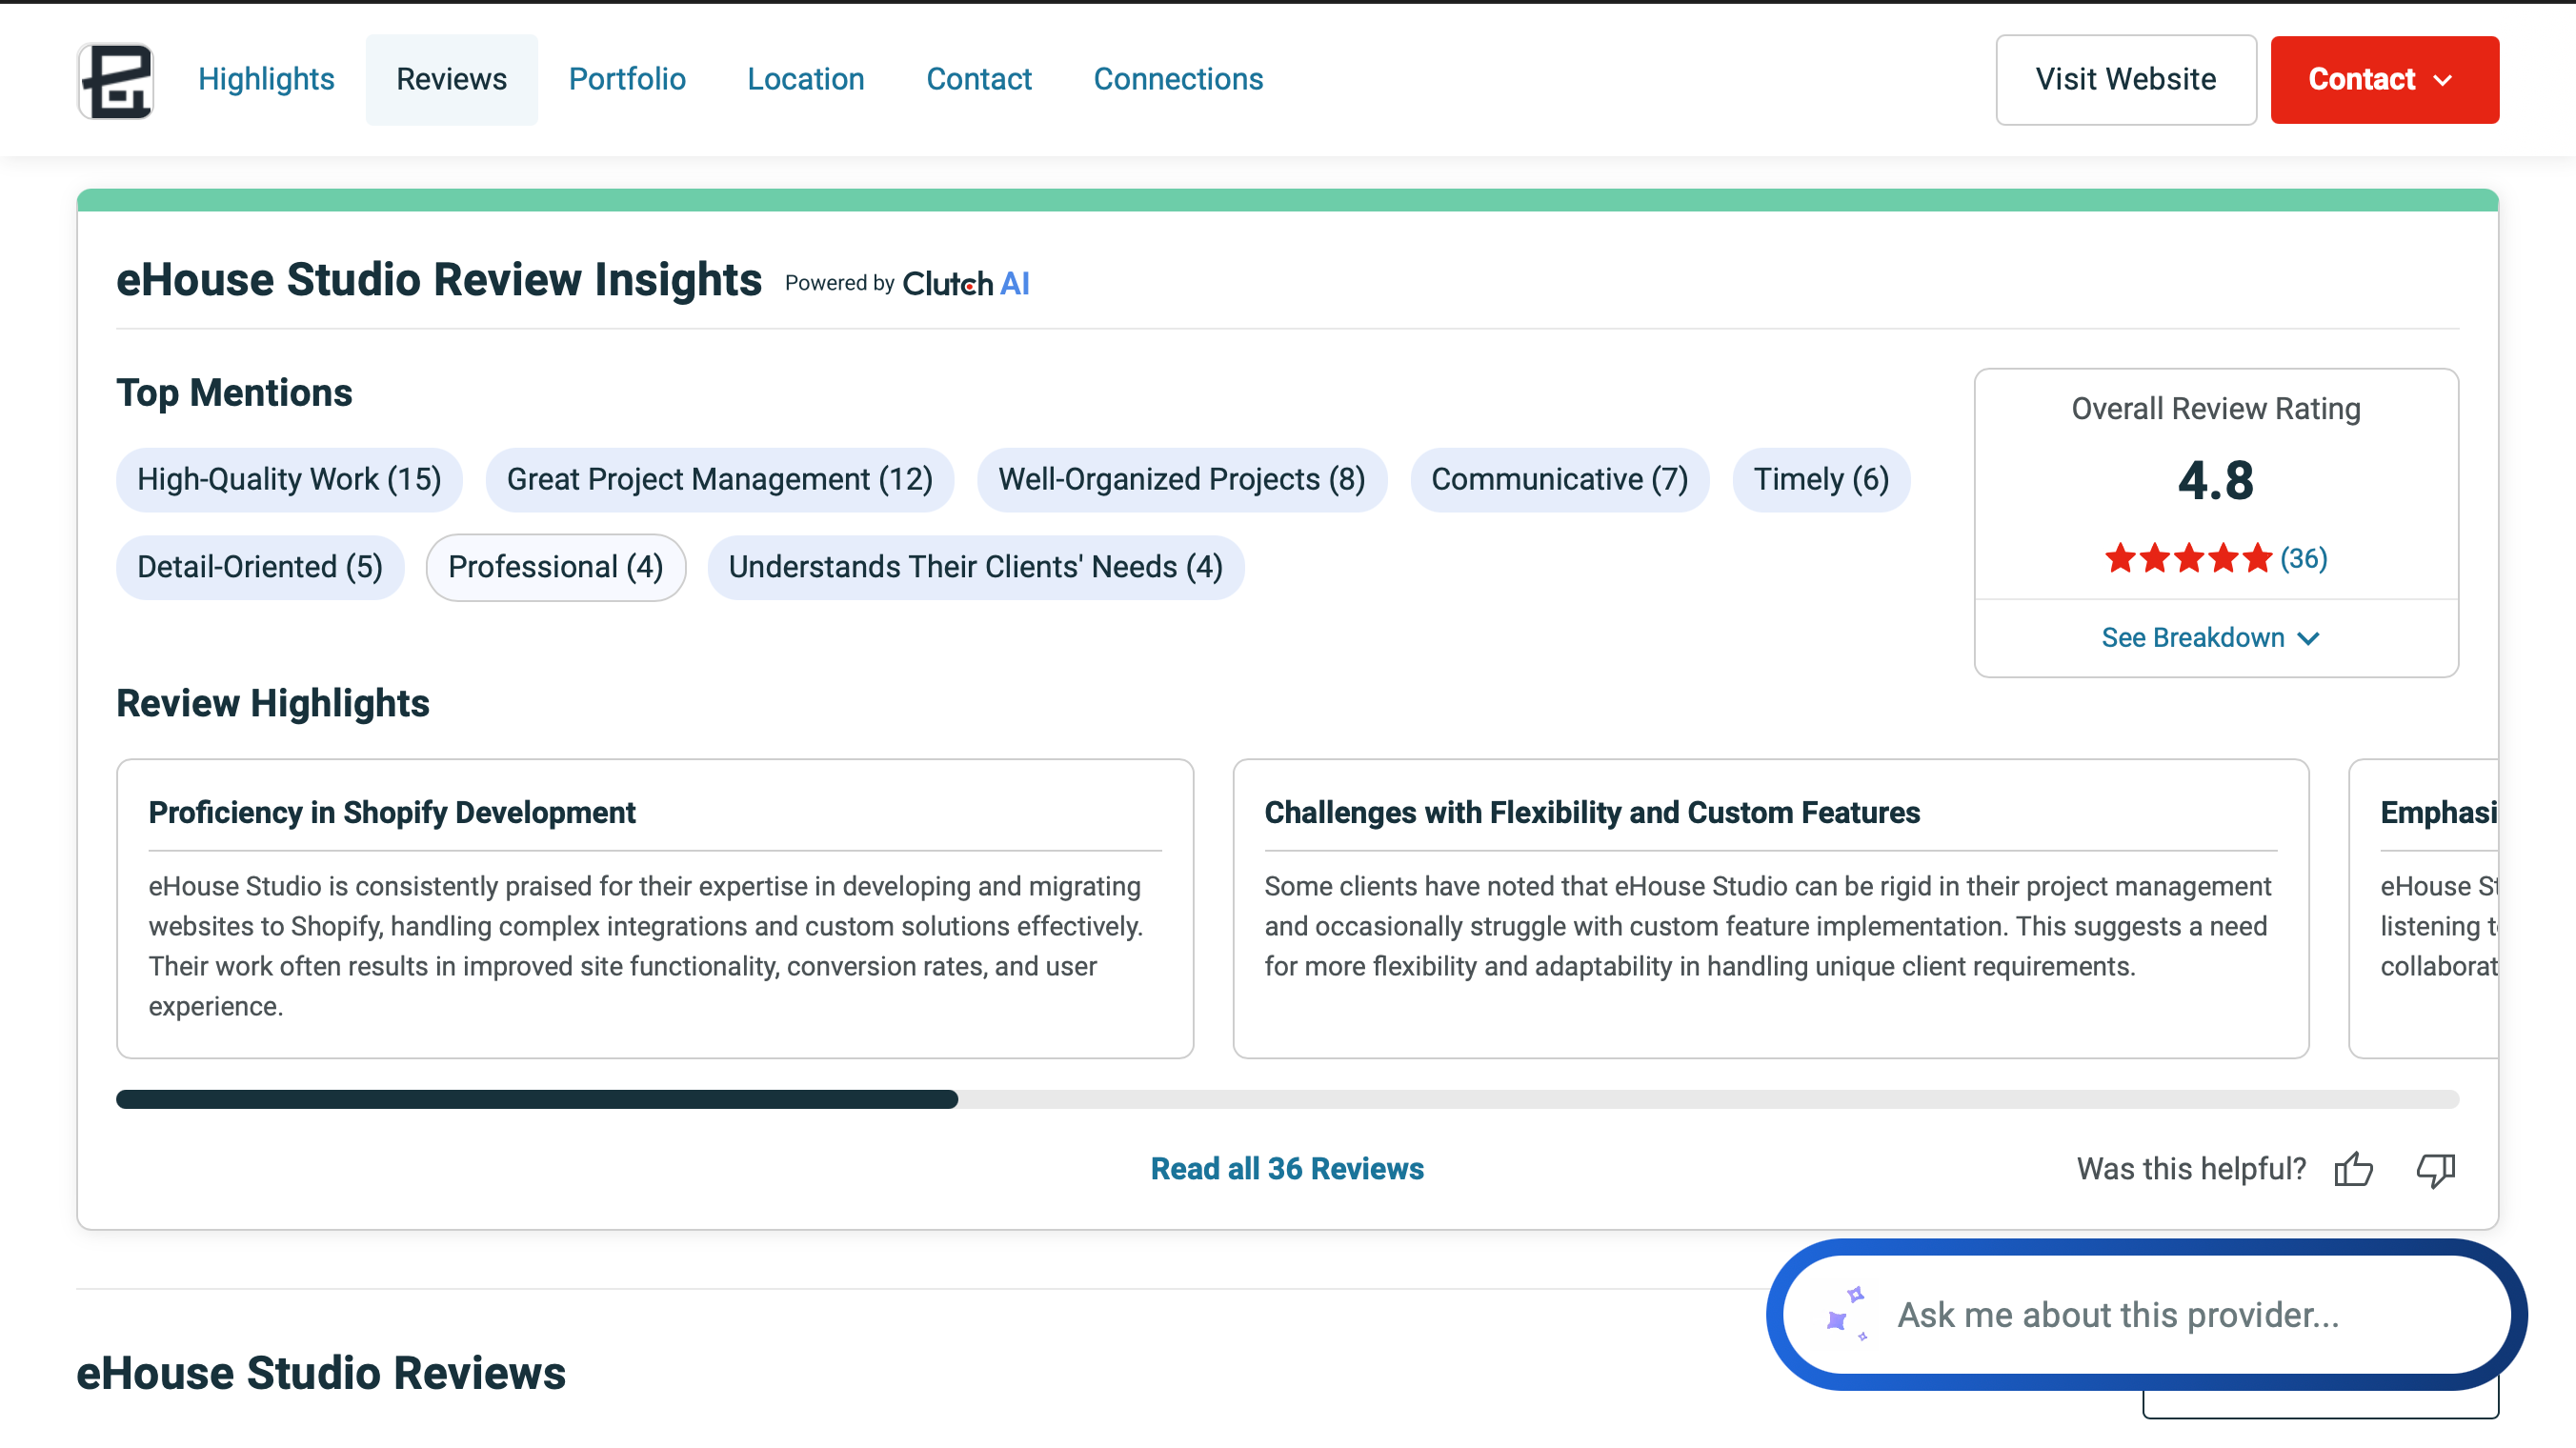
Task: Toggle the Professional (4) mention filter
Action: [x=555, y=567]
